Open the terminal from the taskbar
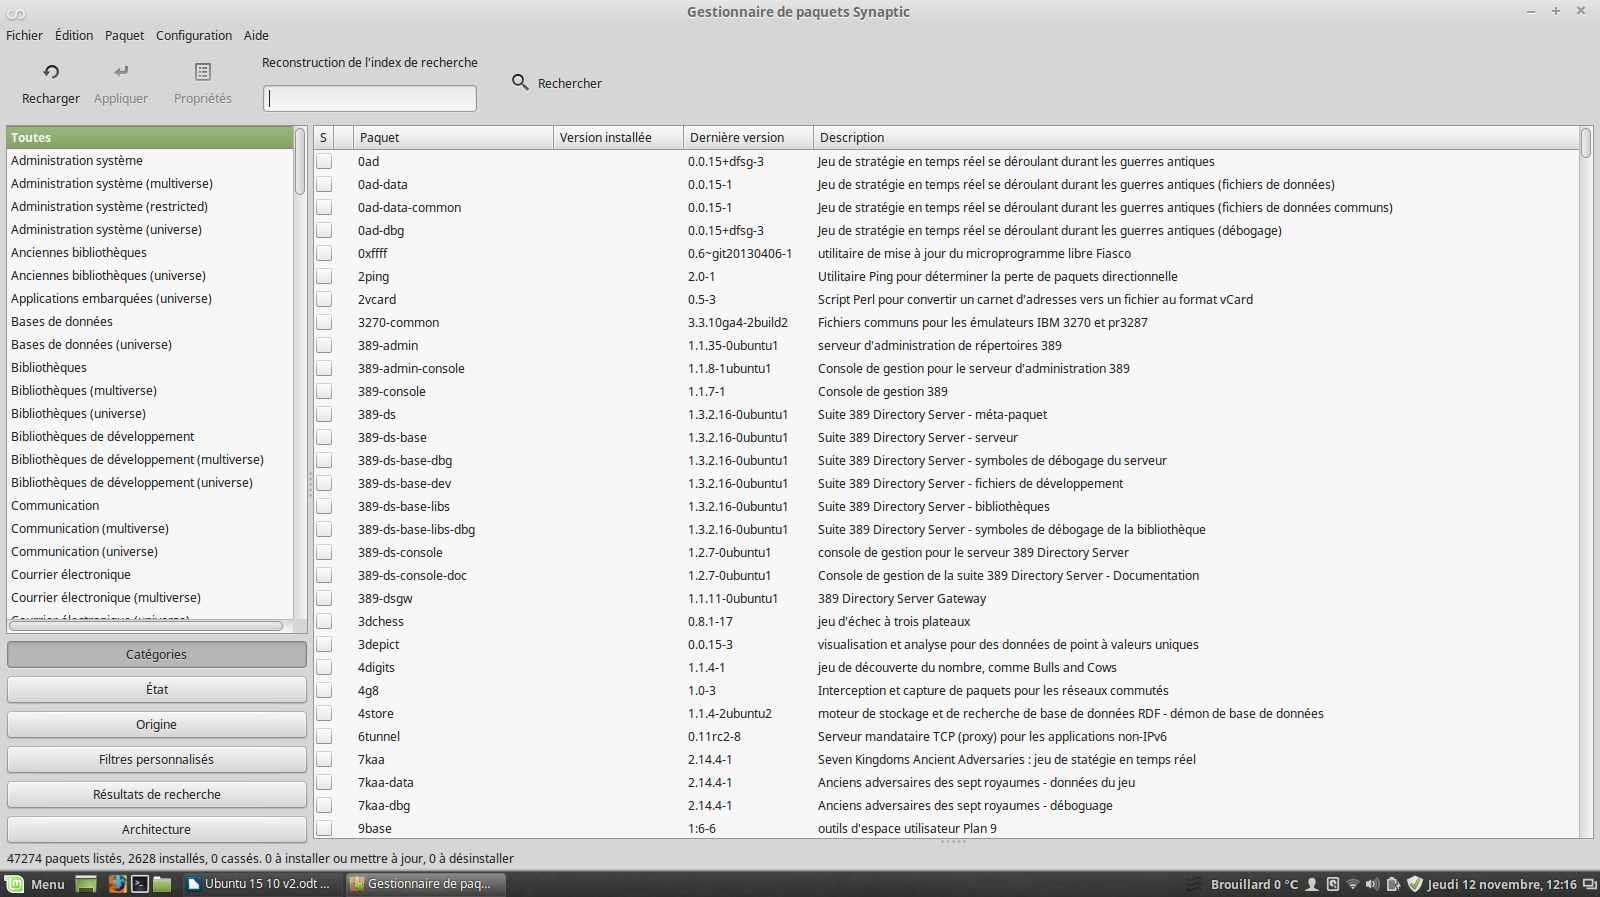 140,884
